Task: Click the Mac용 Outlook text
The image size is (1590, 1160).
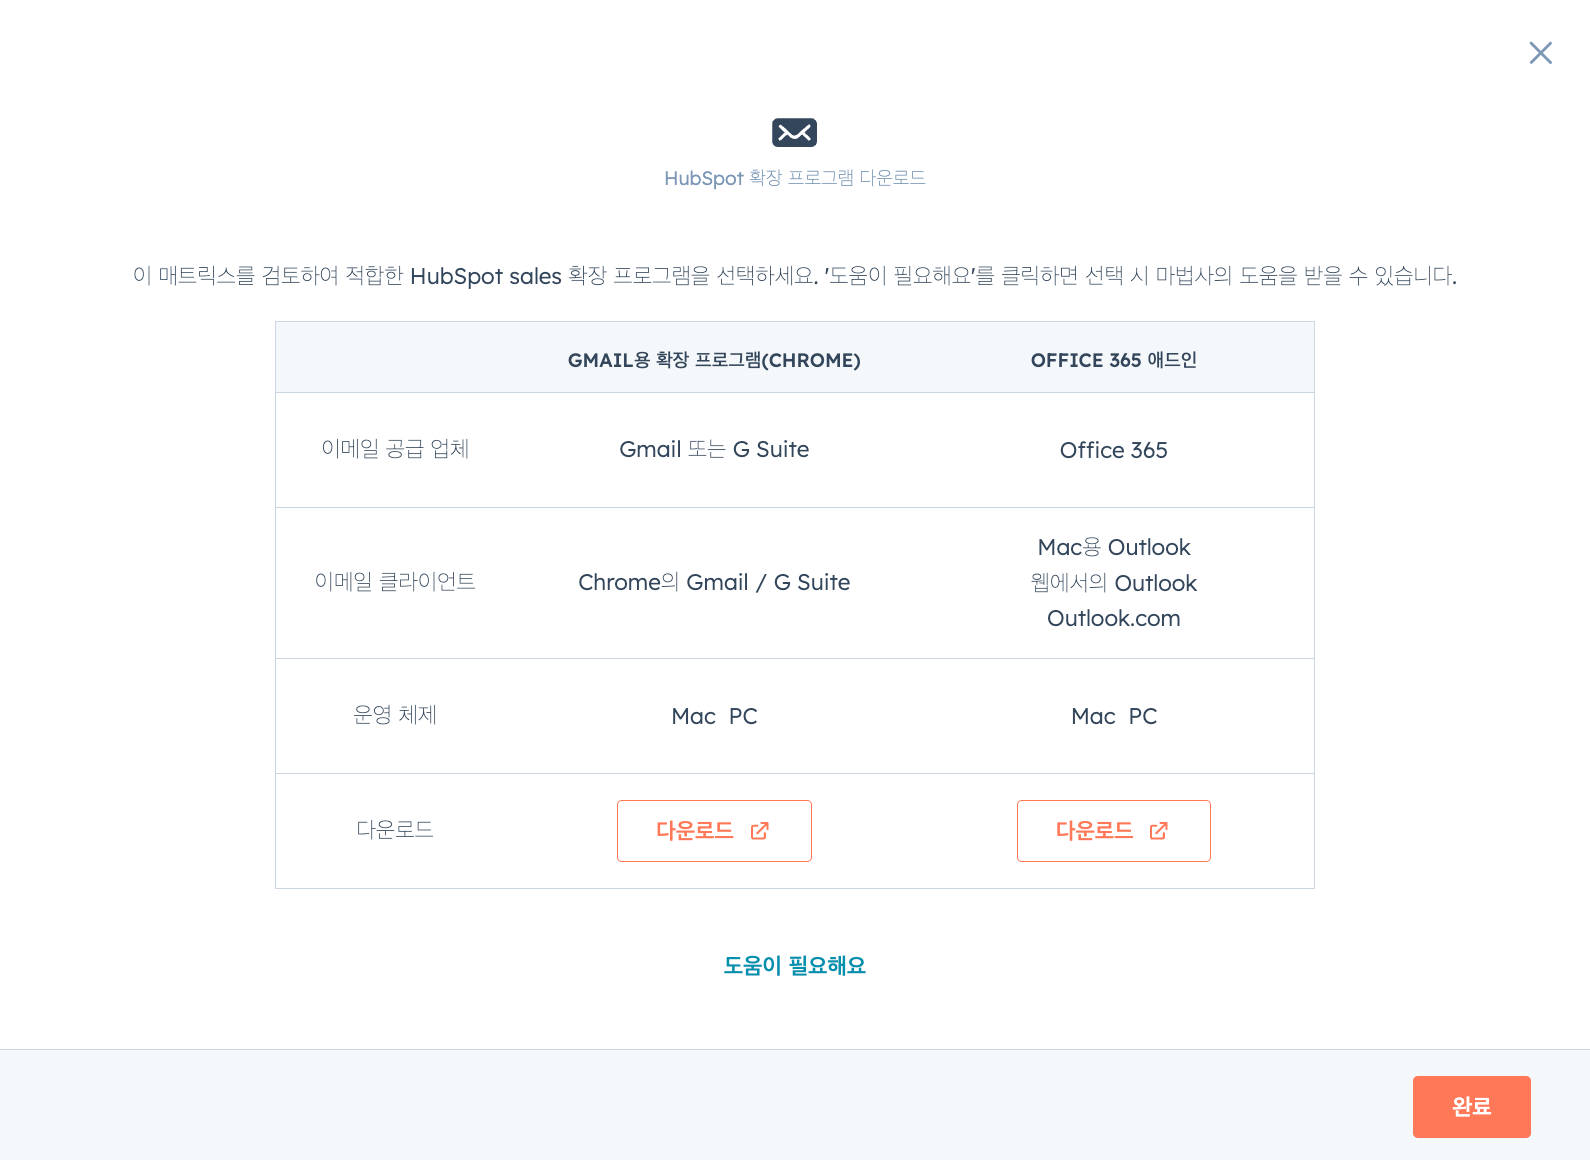Action: tap(1114, 547)
